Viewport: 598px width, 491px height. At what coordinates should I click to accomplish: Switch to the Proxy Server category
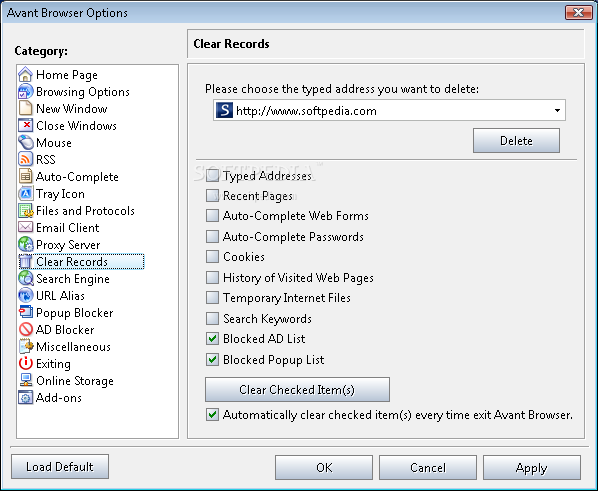pyautogui.click(x=68, y=245)
